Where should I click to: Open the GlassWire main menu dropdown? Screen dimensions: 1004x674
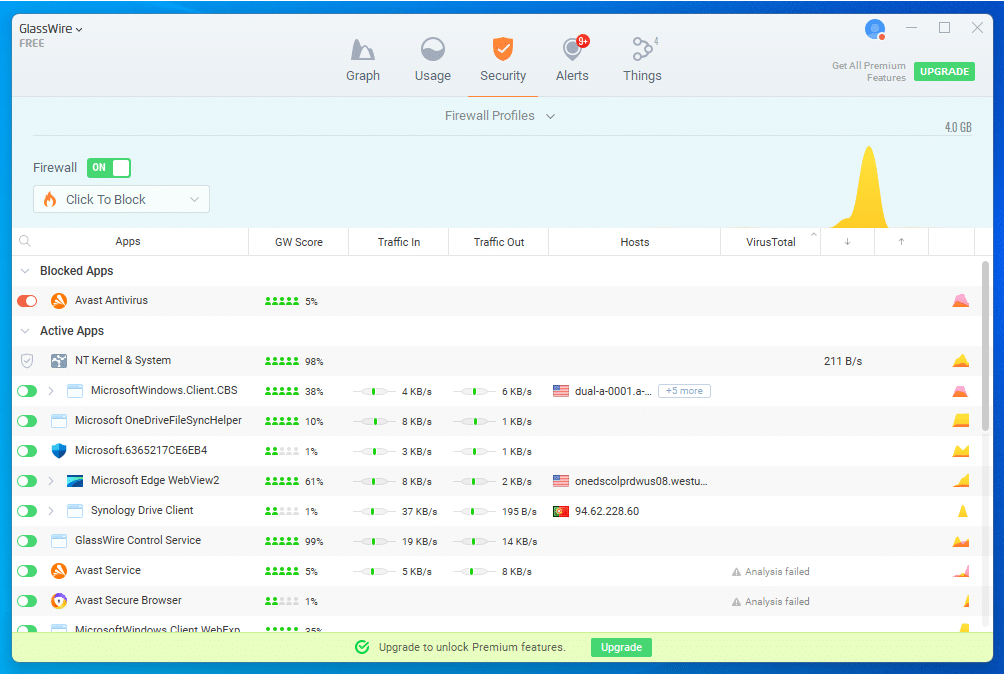tap(51, 29)
